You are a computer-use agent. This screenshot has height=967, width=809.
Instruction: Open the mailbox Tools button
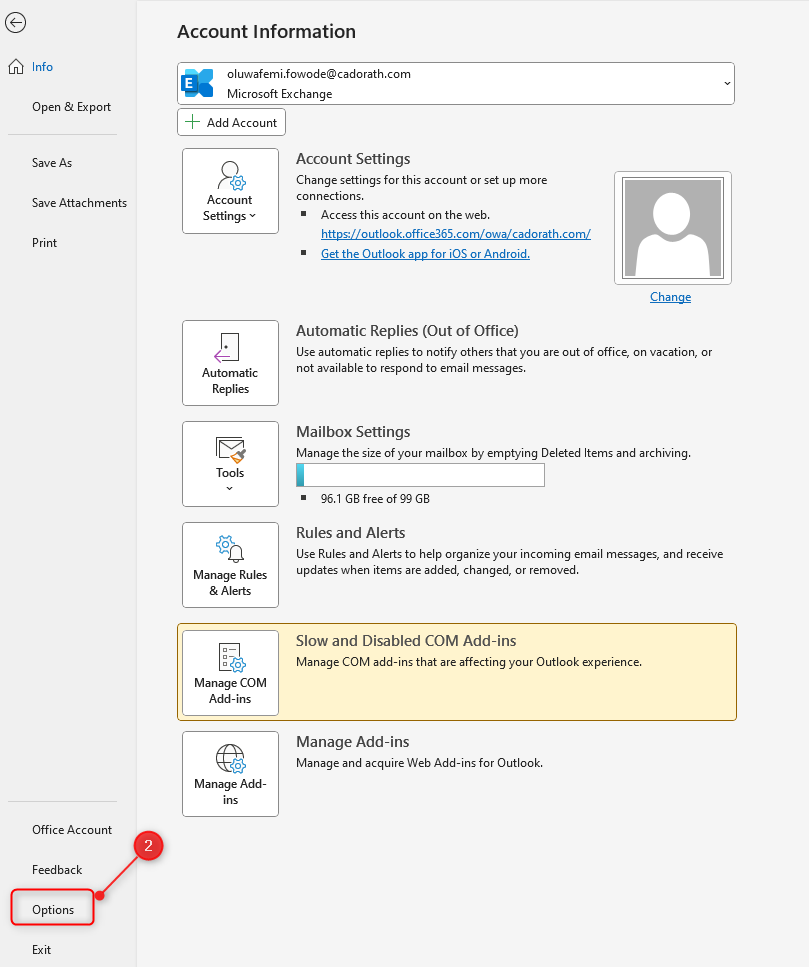[x=230, y=464]
